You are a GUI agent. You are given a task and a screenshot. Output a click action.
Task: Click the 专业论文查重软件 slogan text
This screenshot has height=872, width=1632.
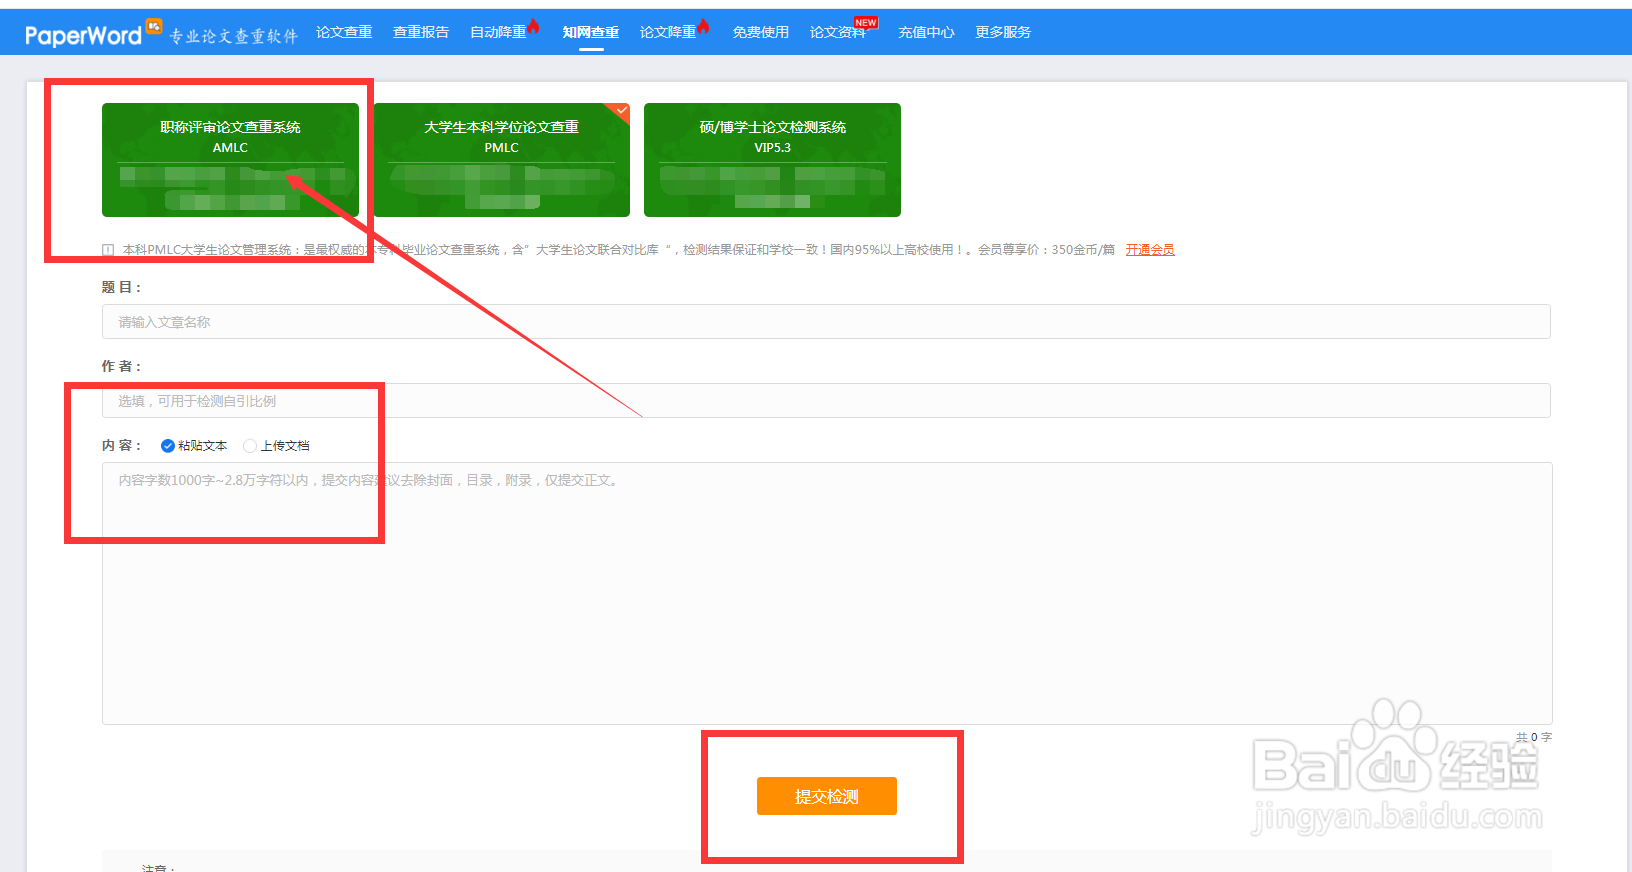(233, 36)
